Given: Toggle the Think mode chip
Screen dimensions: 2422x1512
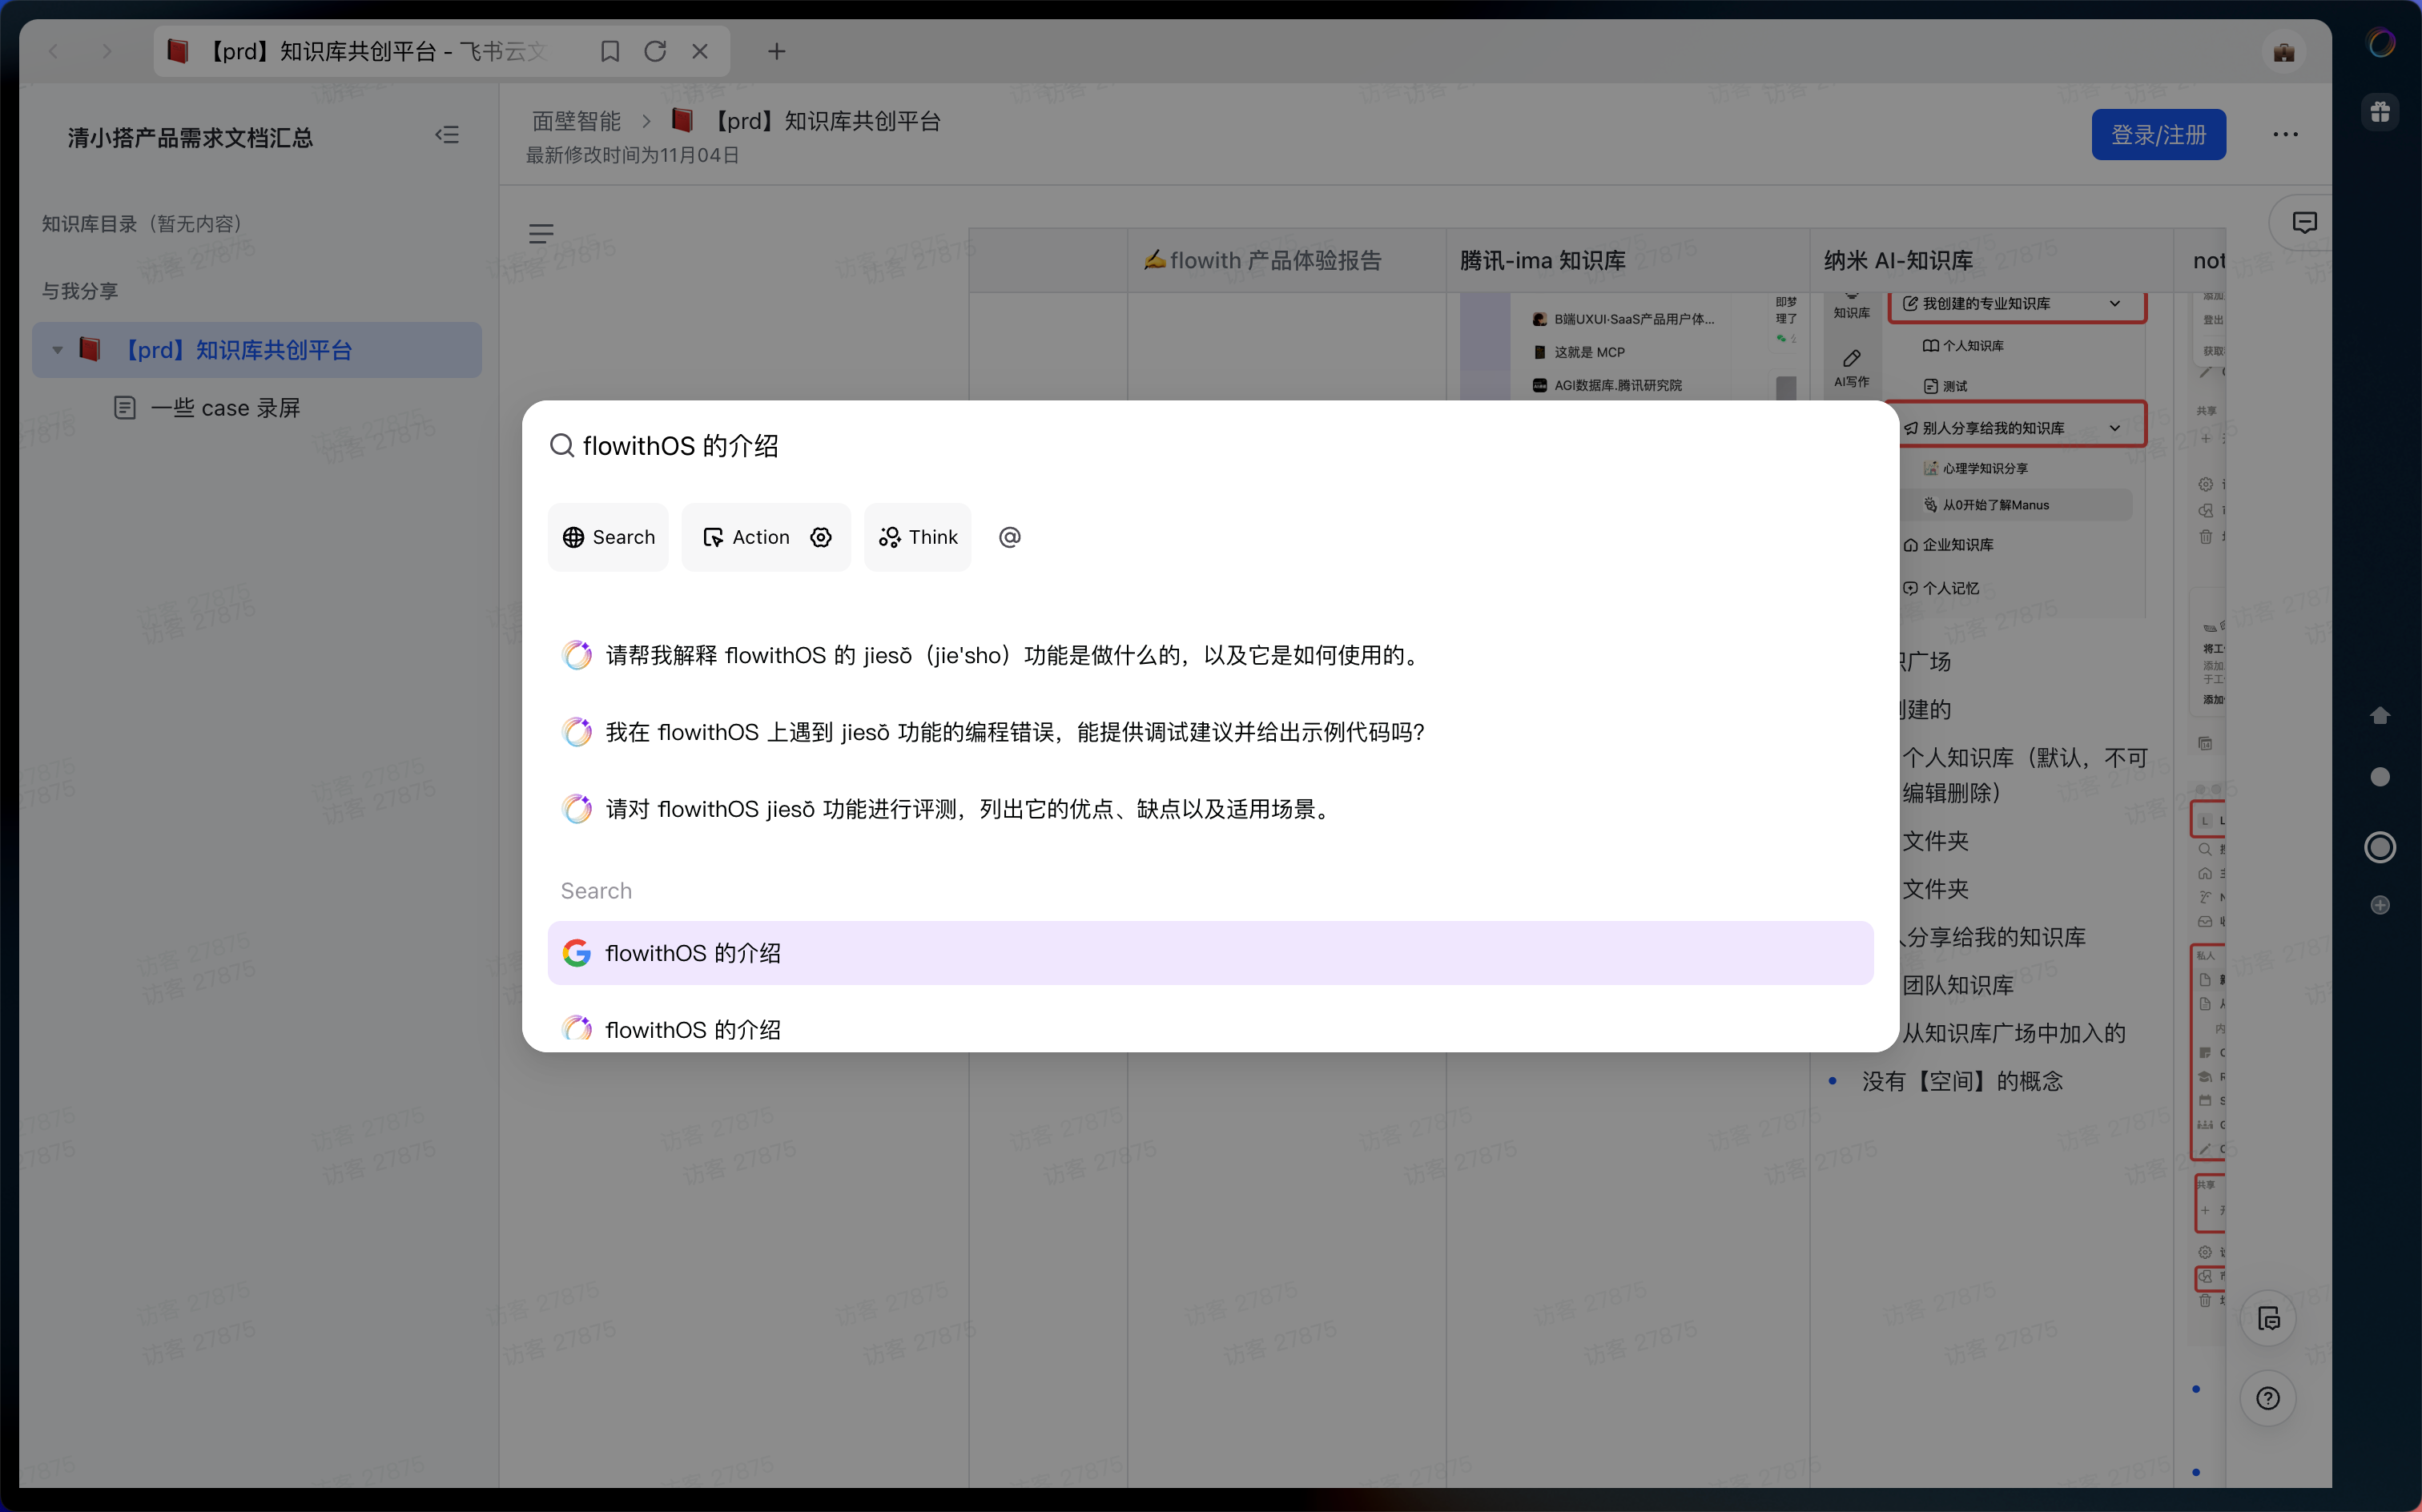Looking at the screenshot, I should click(917, 537).
